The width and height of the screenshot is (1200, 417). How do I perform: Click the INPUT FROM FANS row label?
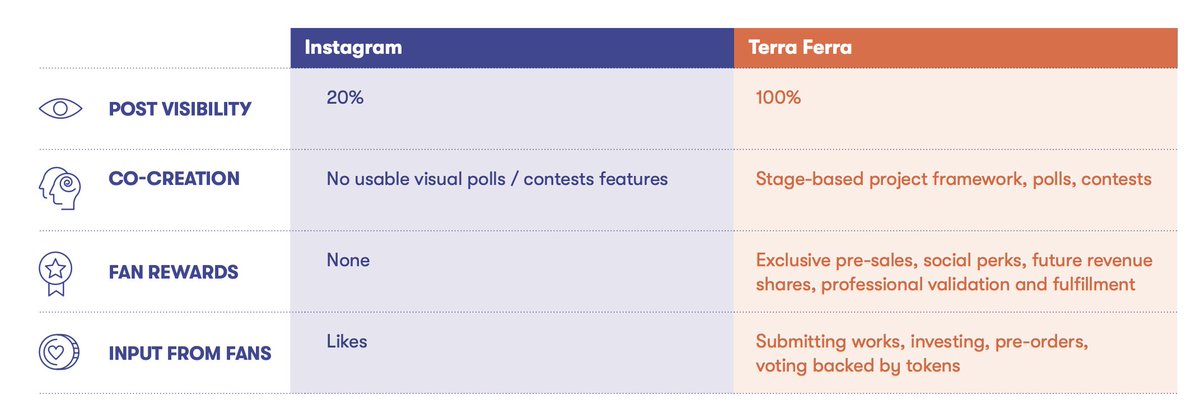click(190, 353)
